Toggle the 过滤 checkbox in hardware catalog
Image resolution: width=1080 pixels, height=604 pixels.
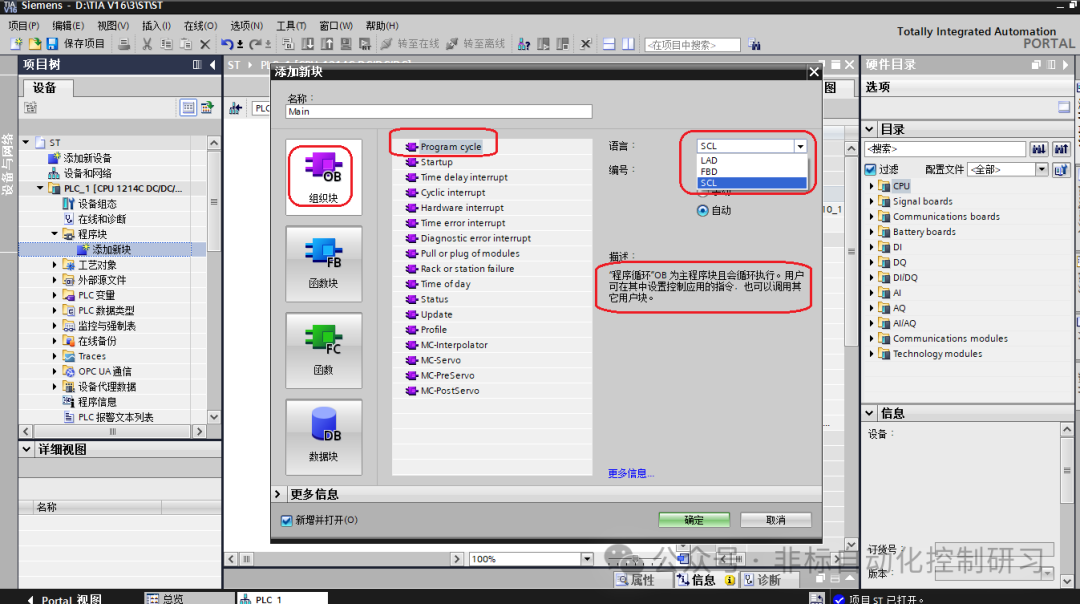tap(870, 168)
